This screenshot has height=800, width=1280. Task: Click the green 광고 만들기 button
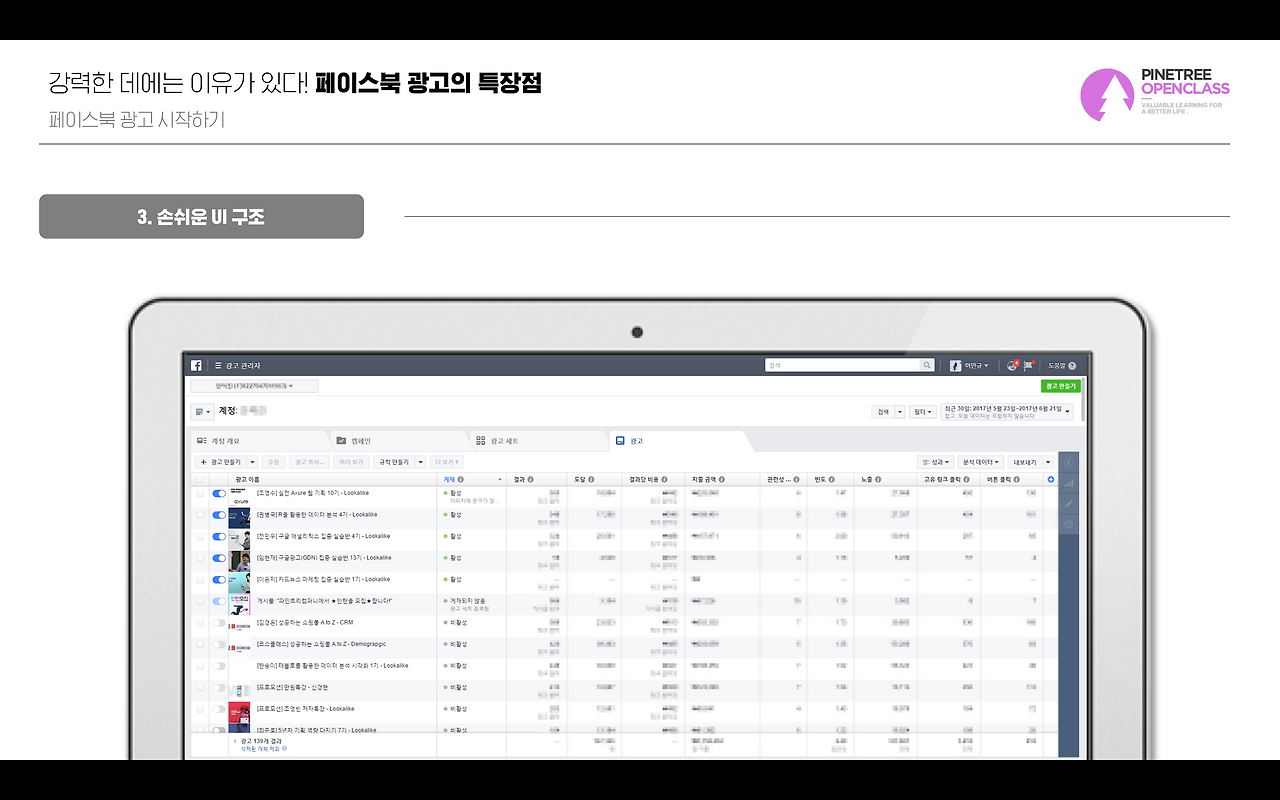pos(1060,386)
